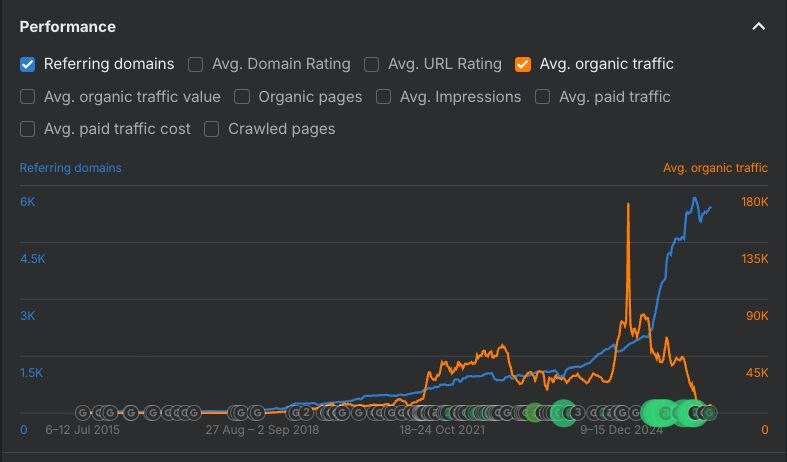Click the 18–24 Oct 2021 date label

click(442, 430)
